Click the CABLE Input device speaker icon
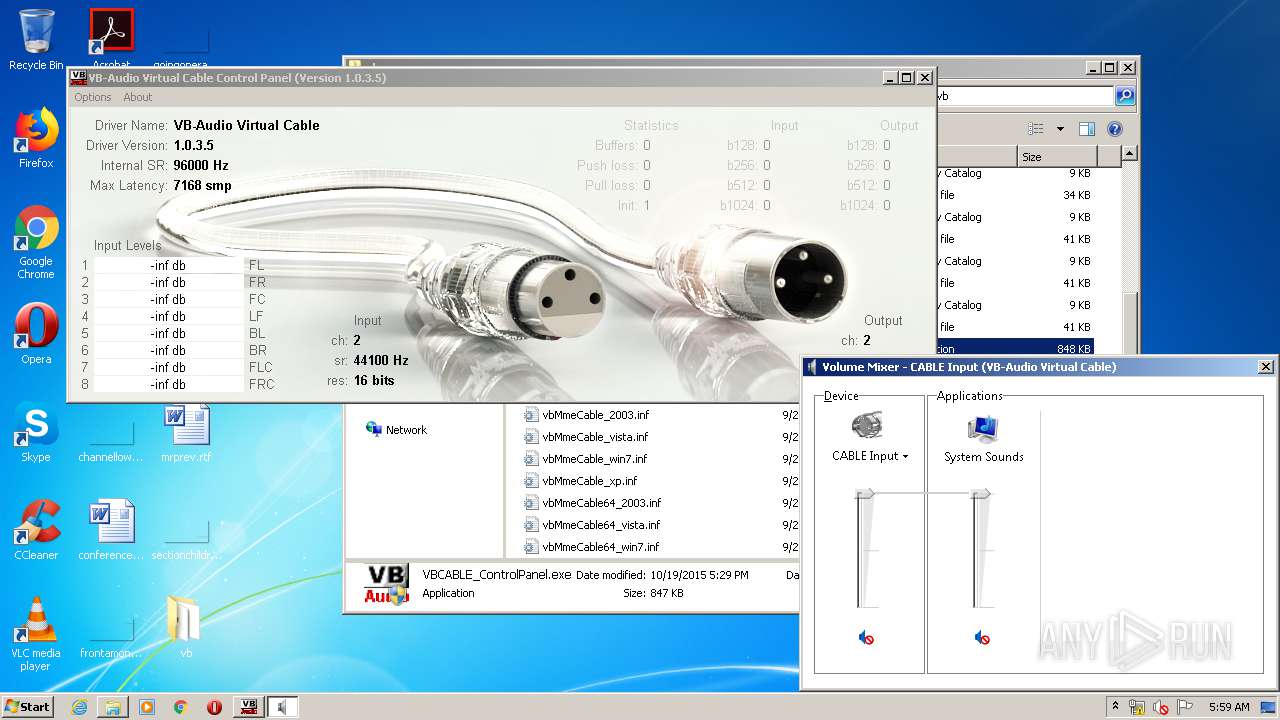Viewport: 1280px width, 720px height. tap(866, 427)
